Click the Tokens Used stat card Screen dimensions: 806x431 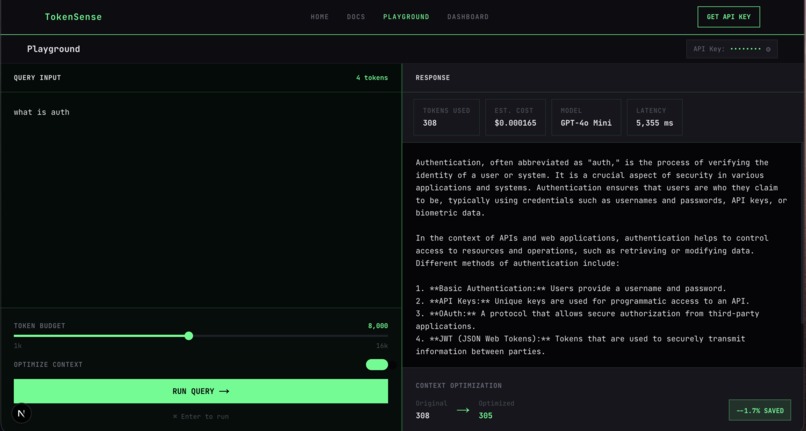click(446, 117)
